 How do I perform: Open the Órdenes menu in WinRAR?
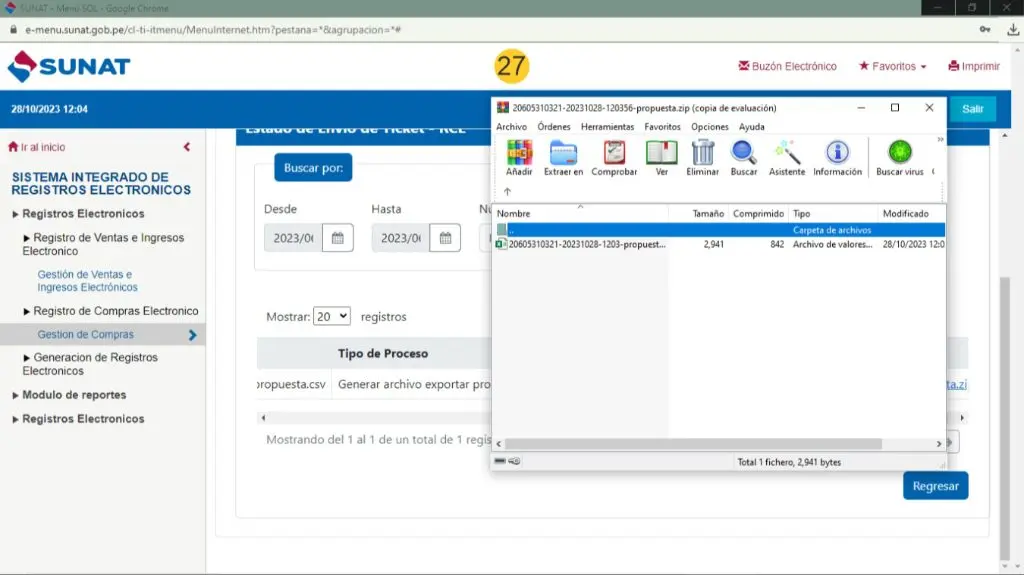click(554, 127)
